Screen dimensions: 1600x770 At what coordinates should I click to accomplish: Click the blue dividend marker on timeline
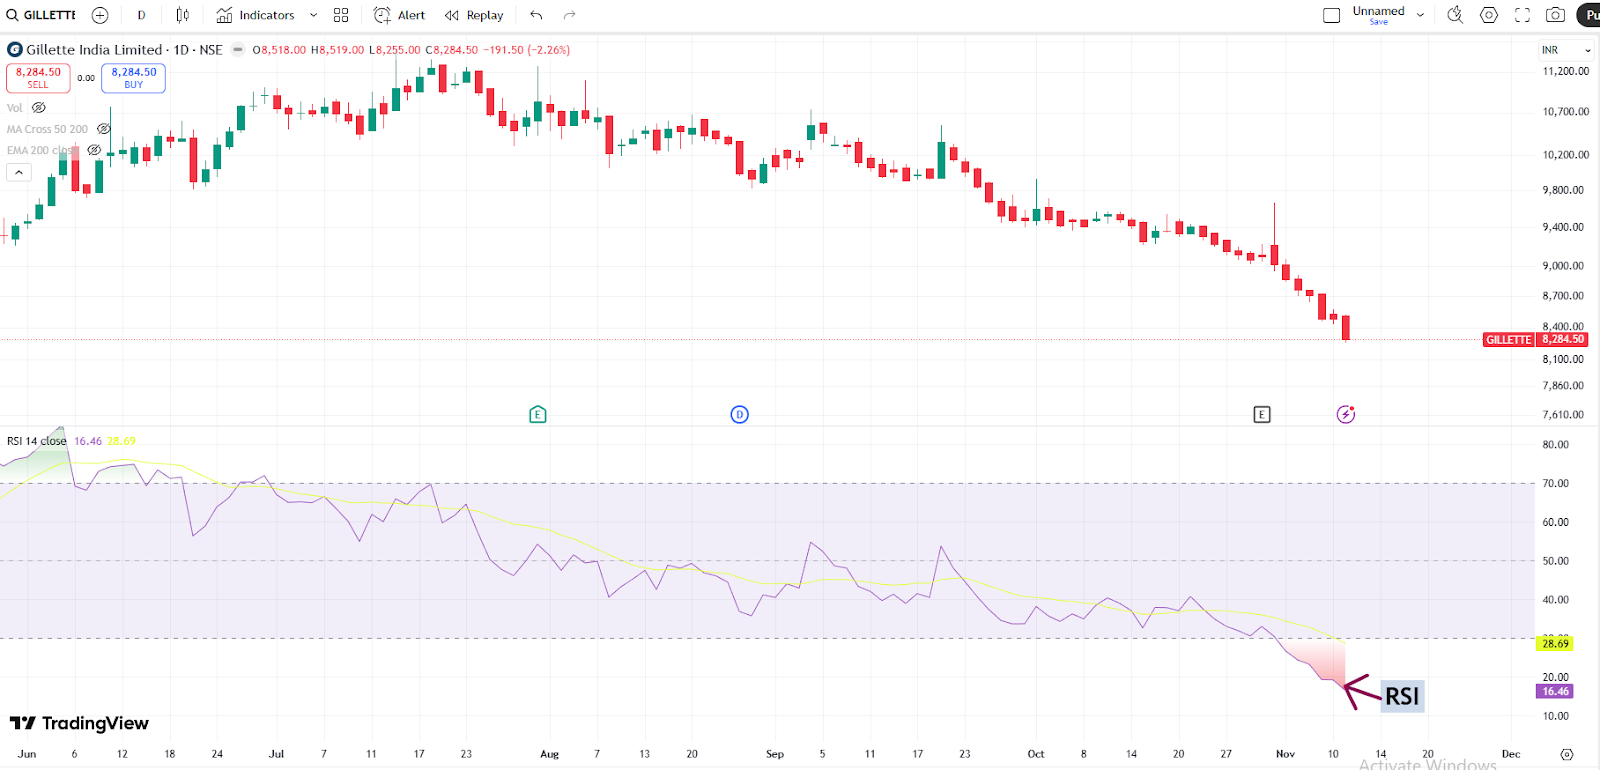[739, 414]
